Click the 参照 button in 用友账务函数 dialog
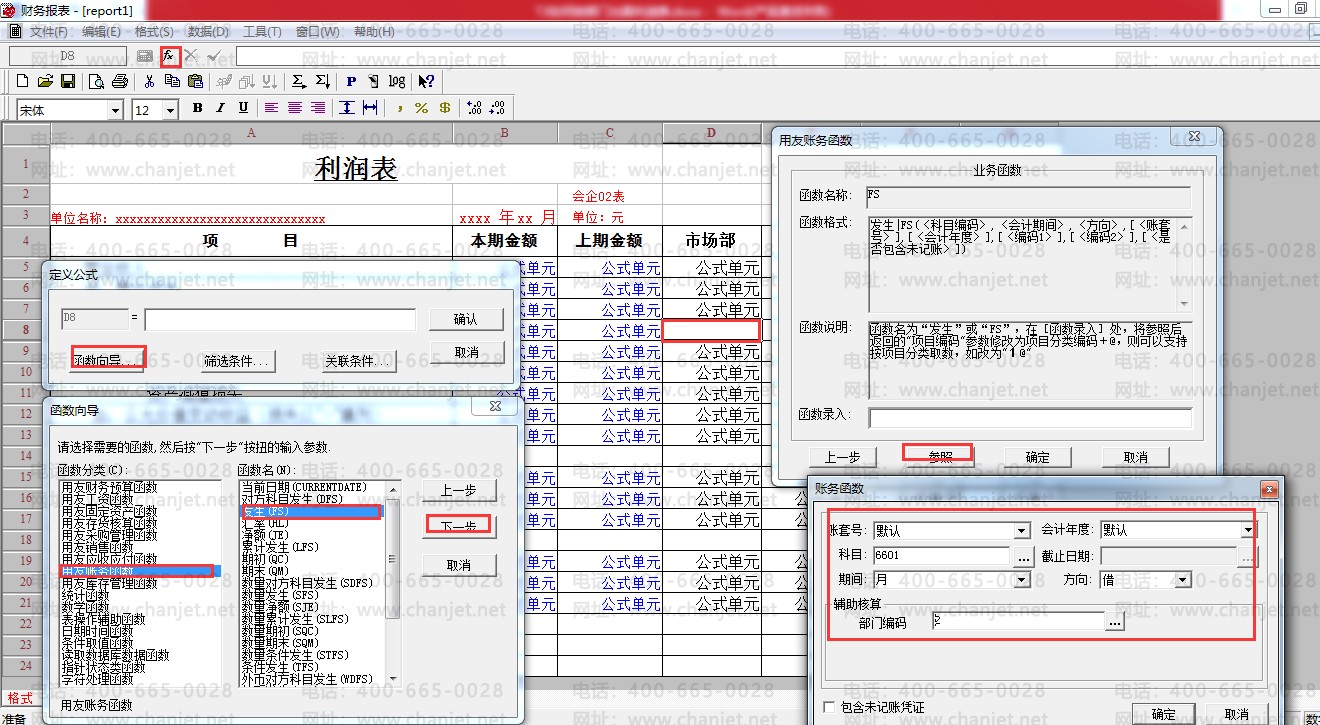 (x=938, y=456)
